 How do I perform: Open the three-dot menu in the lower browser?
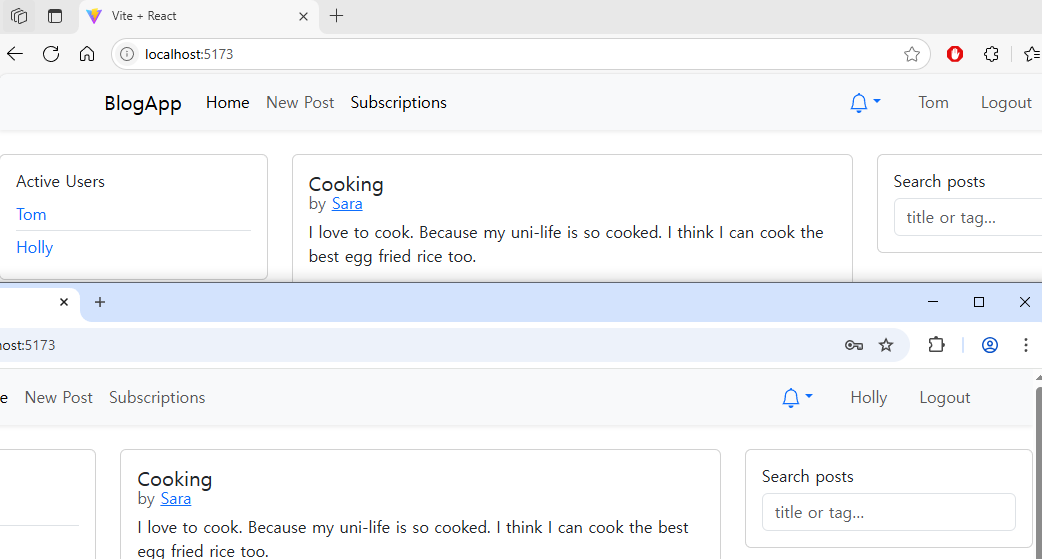point(1025,345)
